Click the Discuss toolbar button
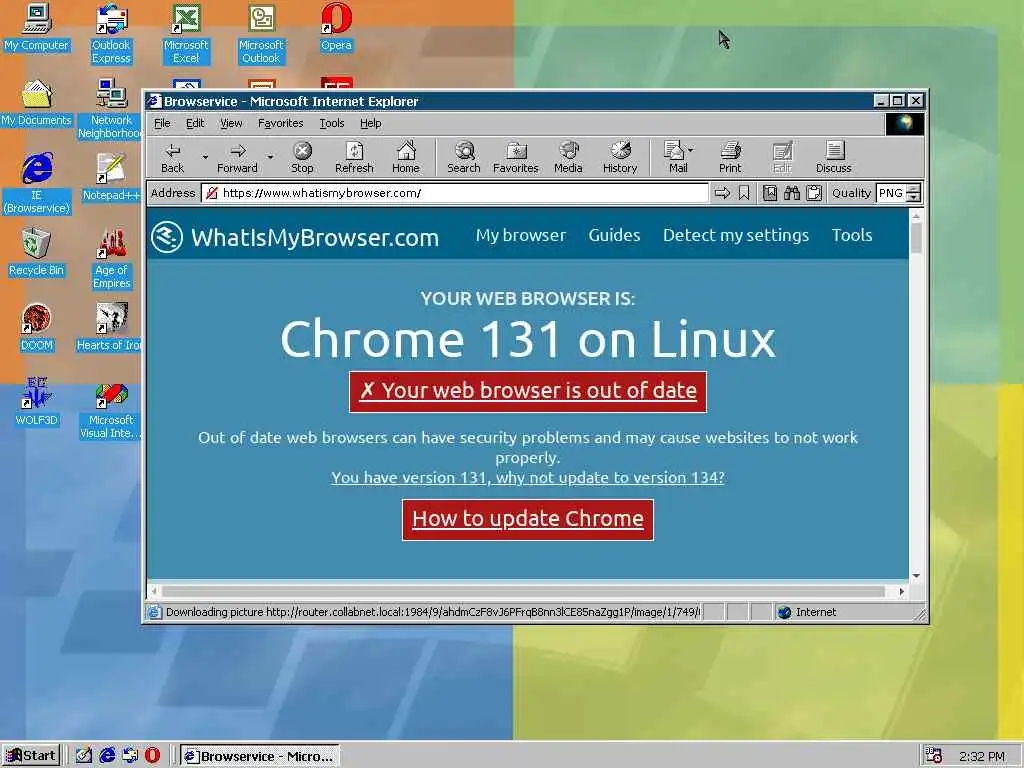The height and width of the screenshot is (768, 1024). 833,157
